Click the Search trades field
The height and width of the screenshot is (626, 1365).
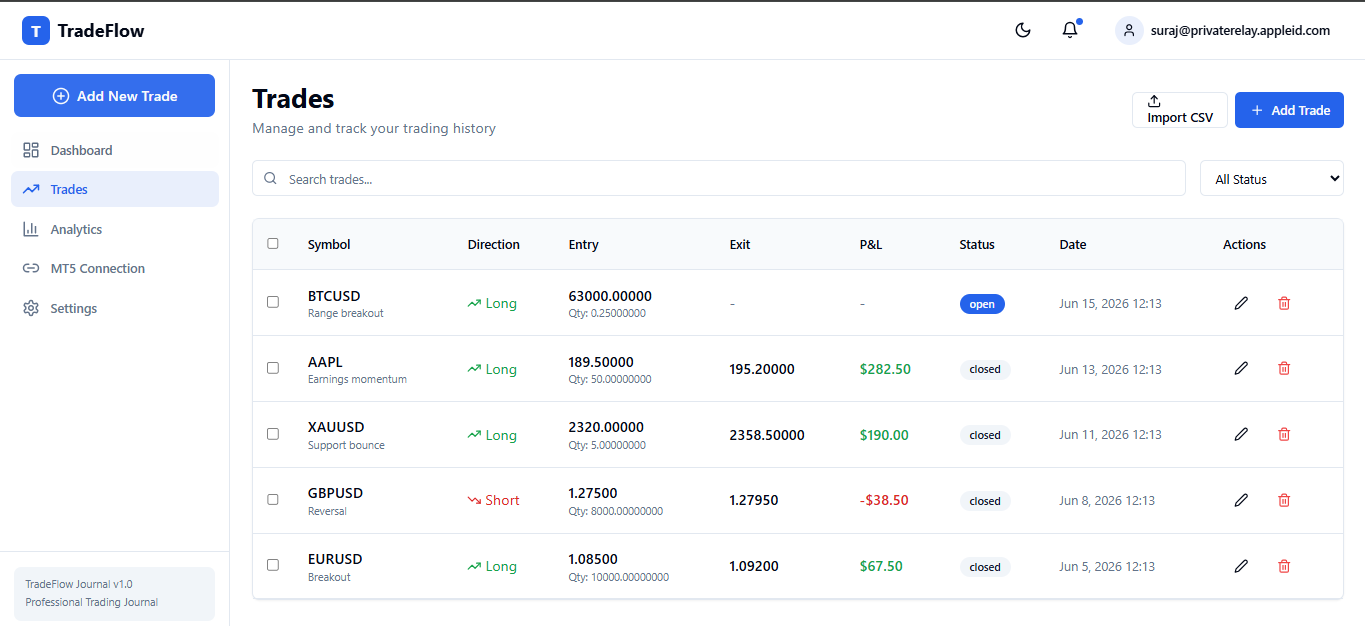718,179
